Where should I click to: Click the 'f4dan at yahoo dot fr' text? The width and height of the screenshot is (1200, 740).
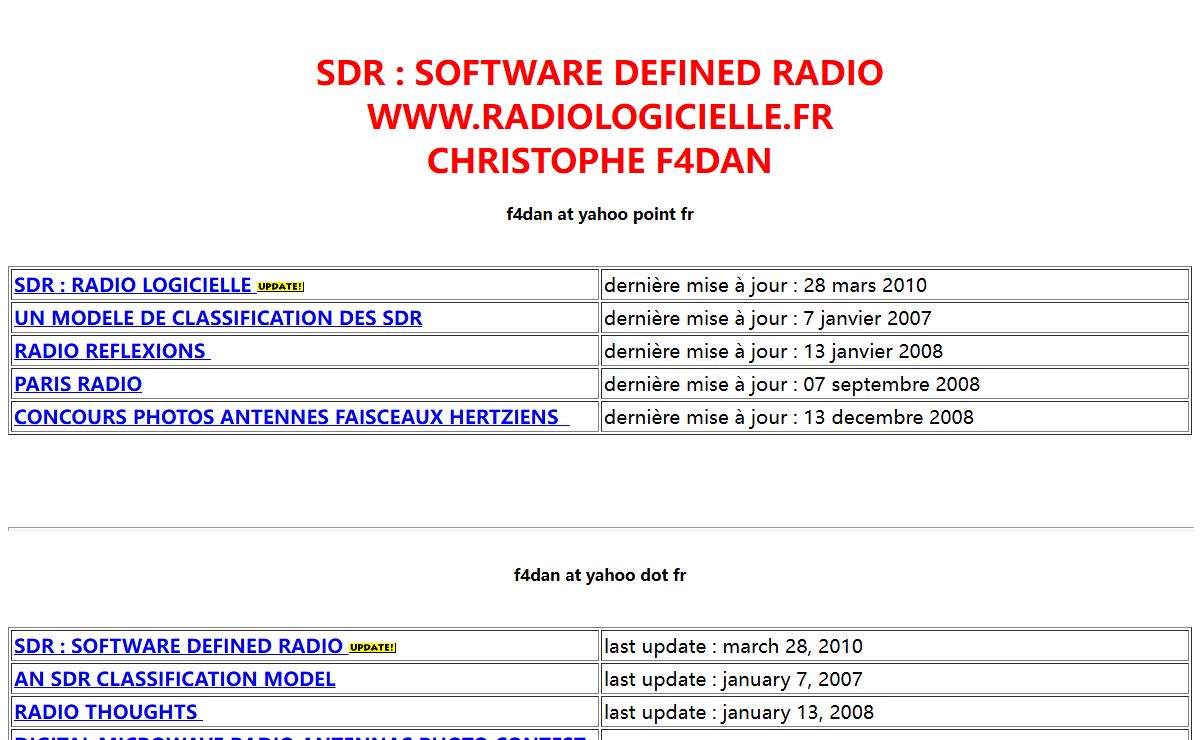pos(600,575)
